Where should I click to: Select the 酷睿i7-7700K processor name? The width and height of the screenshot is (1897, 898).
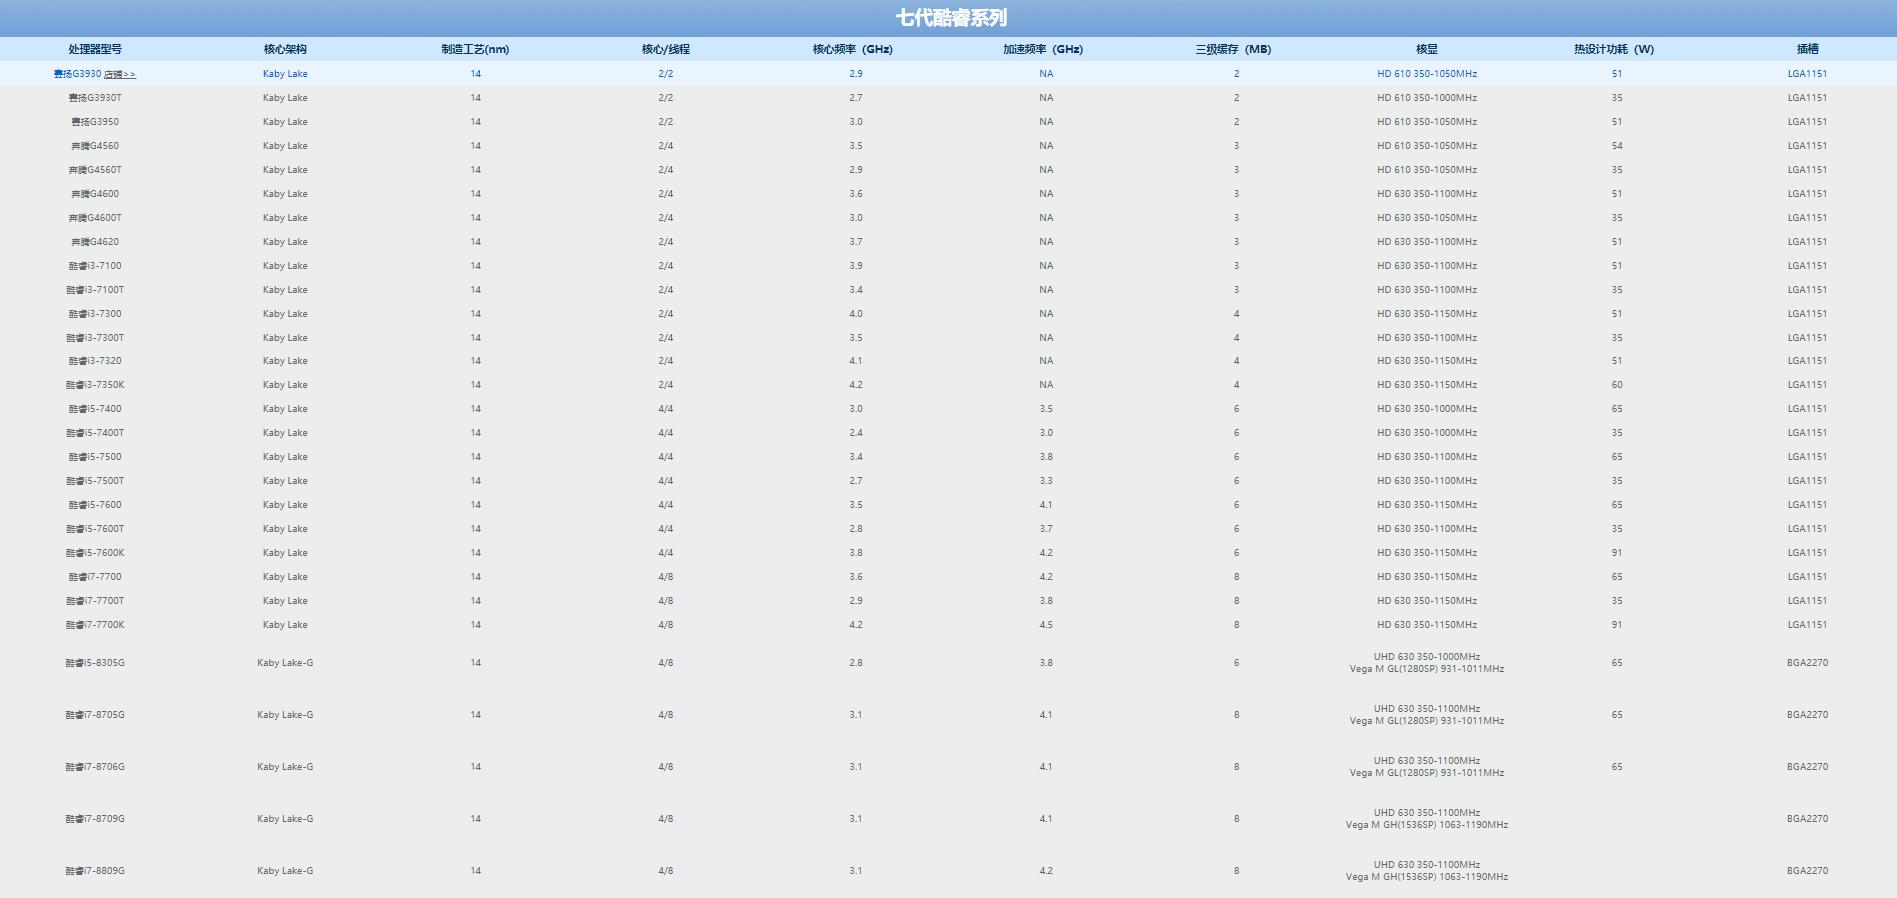pos(95,625)
